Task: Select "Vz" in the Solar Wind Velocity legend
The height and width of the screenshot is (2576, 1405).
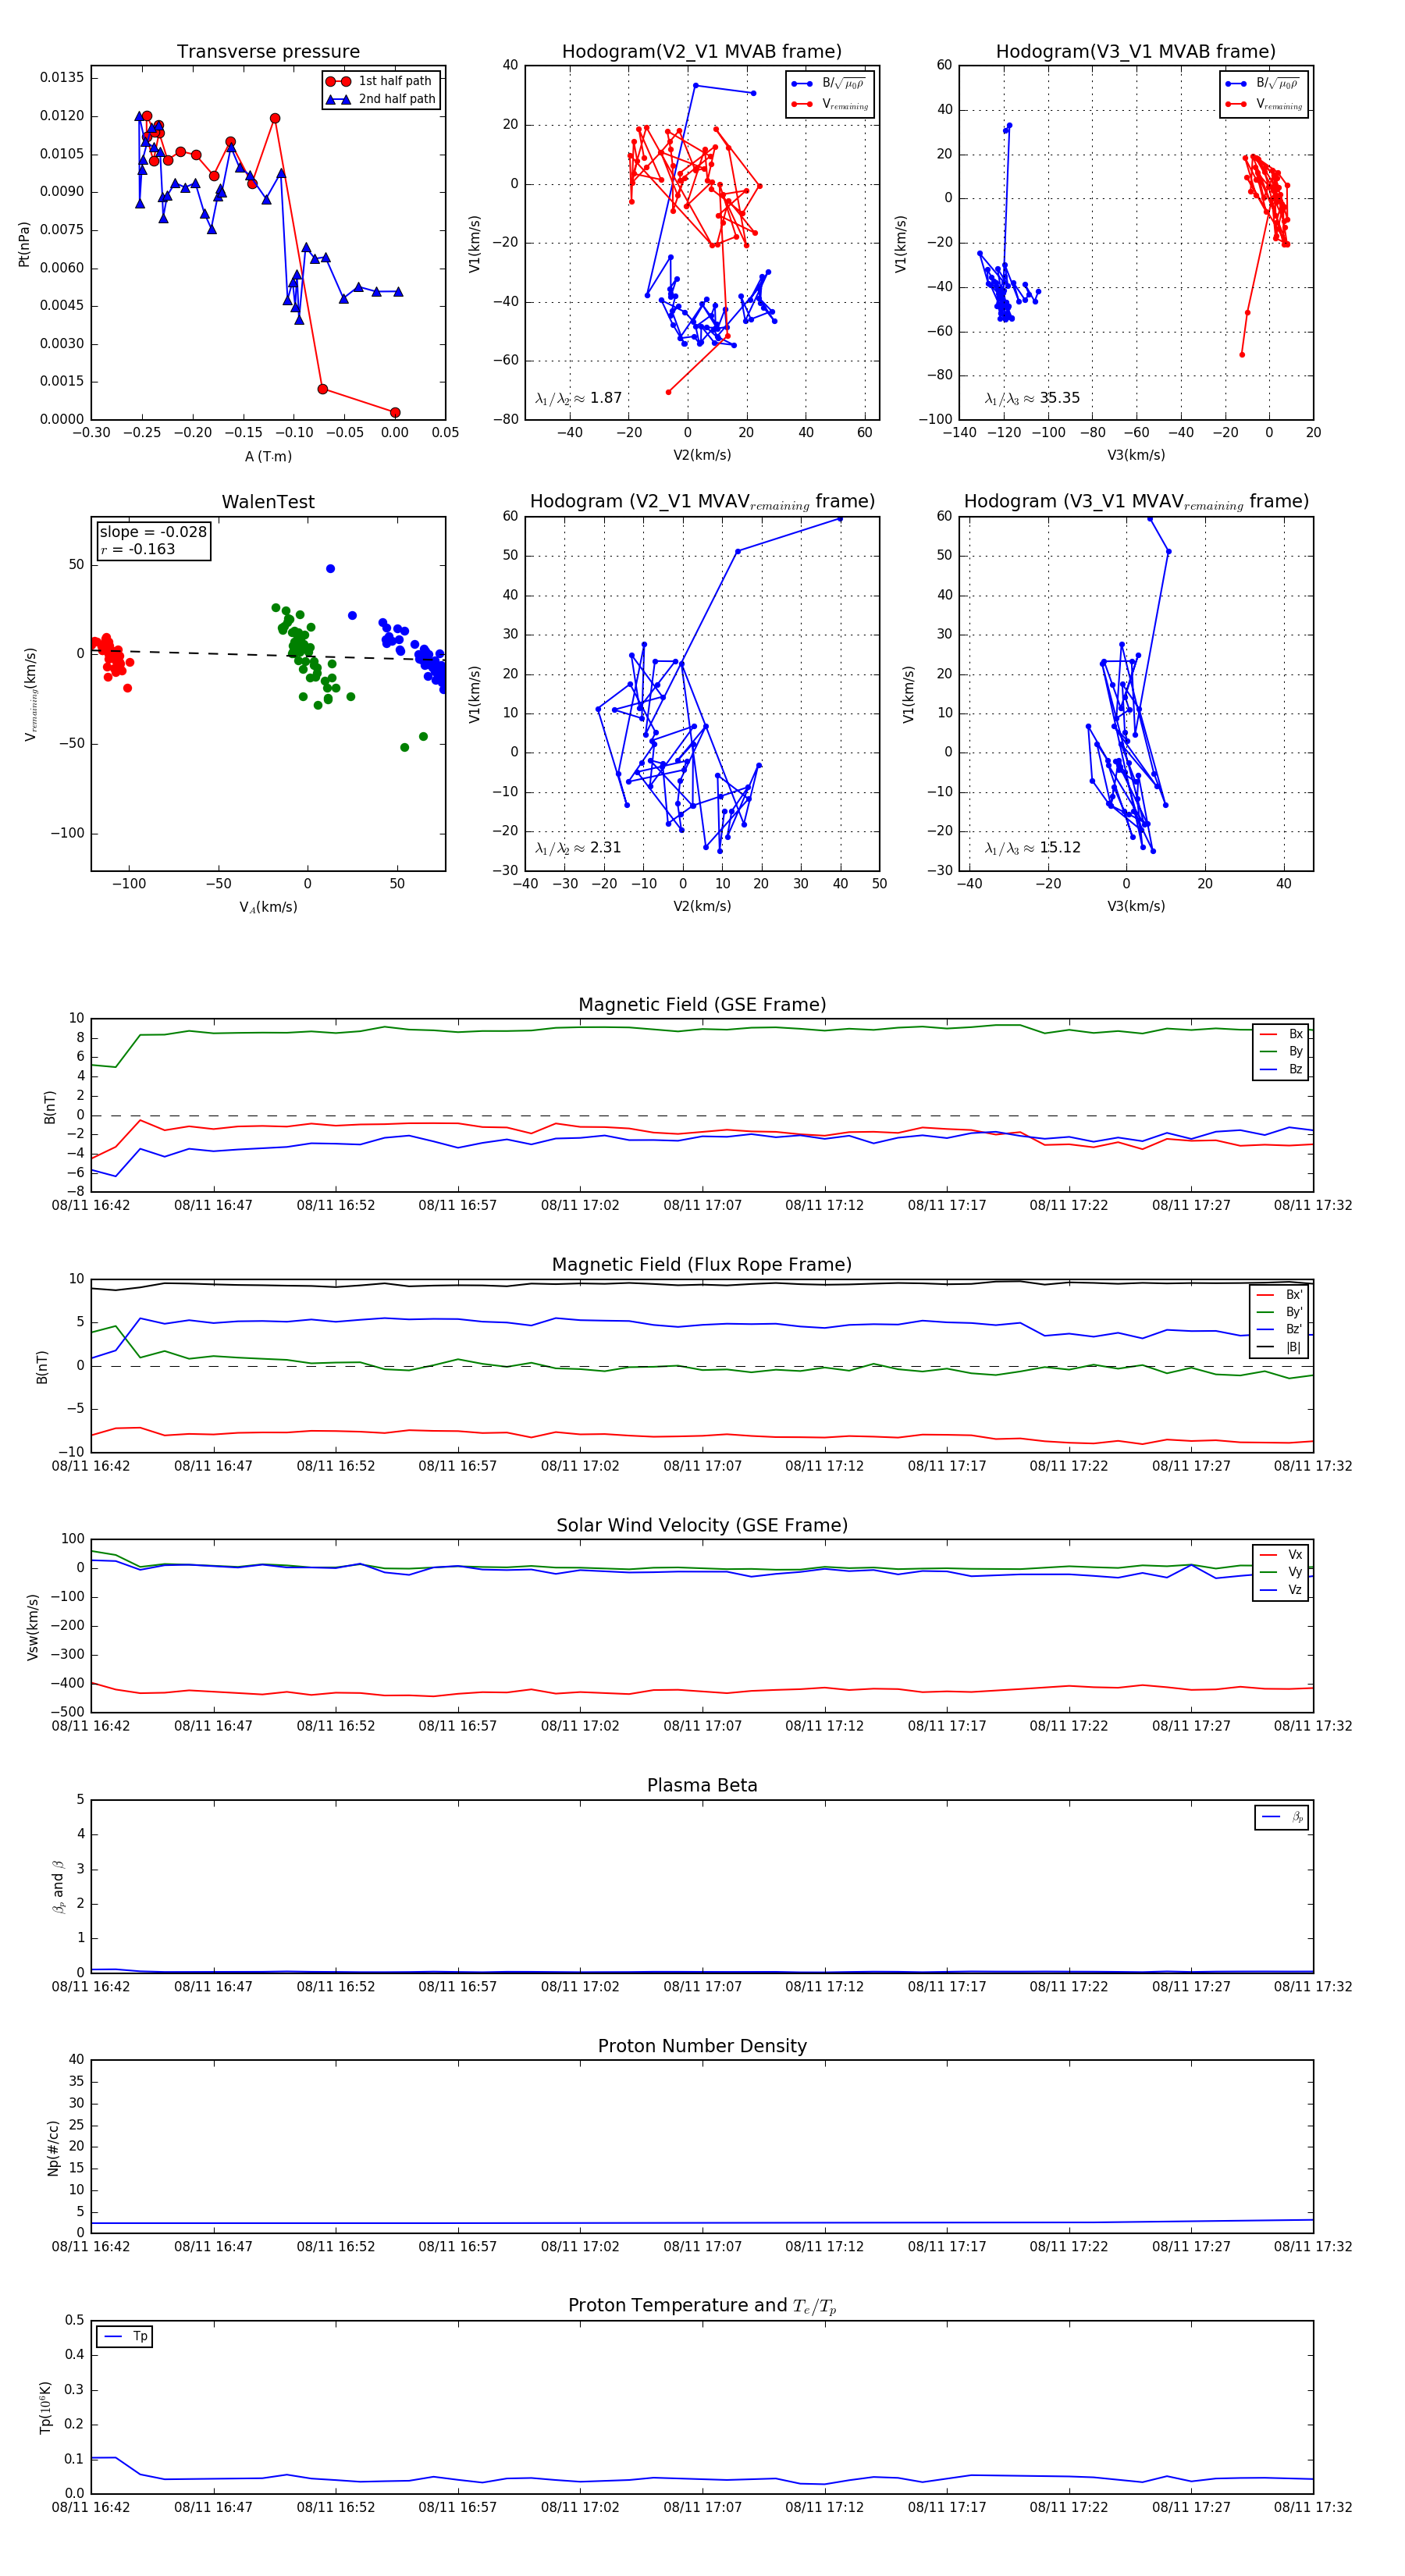Action: (1282, 1590)
